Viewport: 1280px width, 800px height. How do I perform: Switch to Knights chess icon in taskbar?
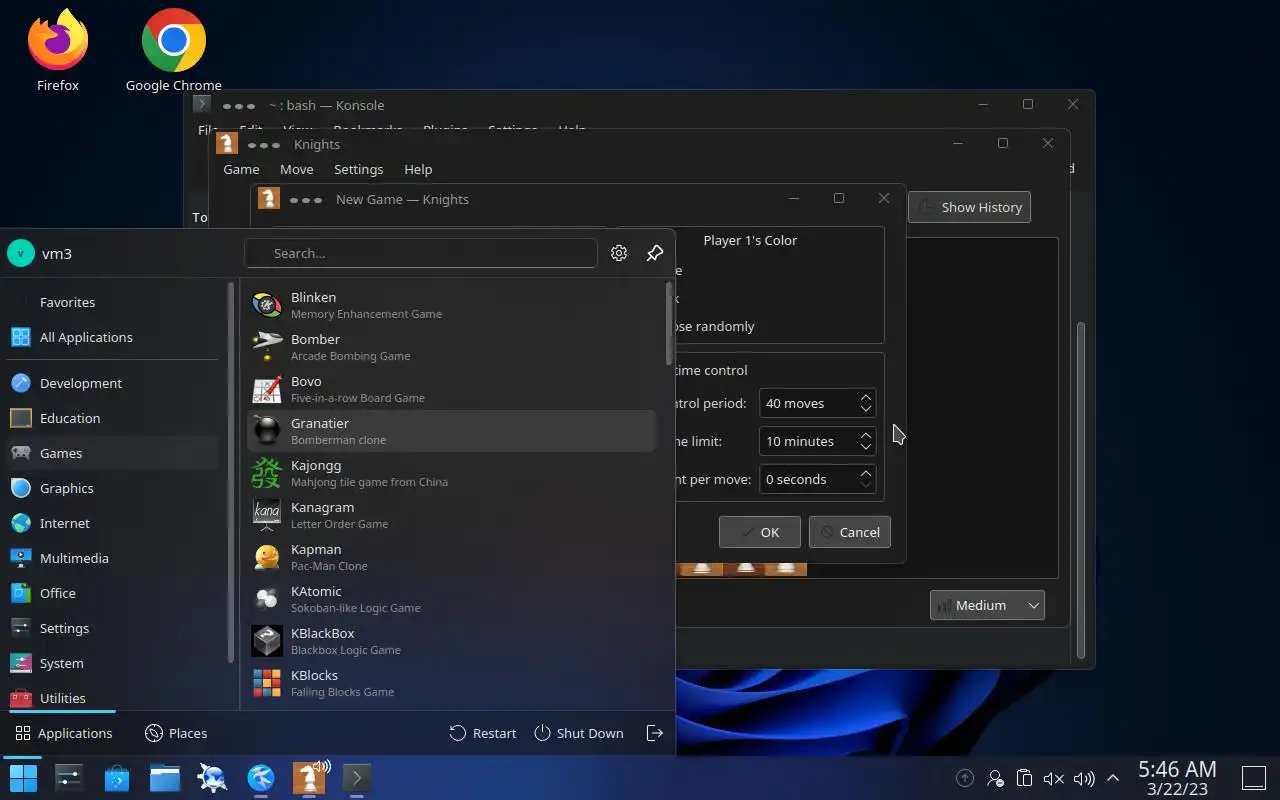(x=309, y=778)
